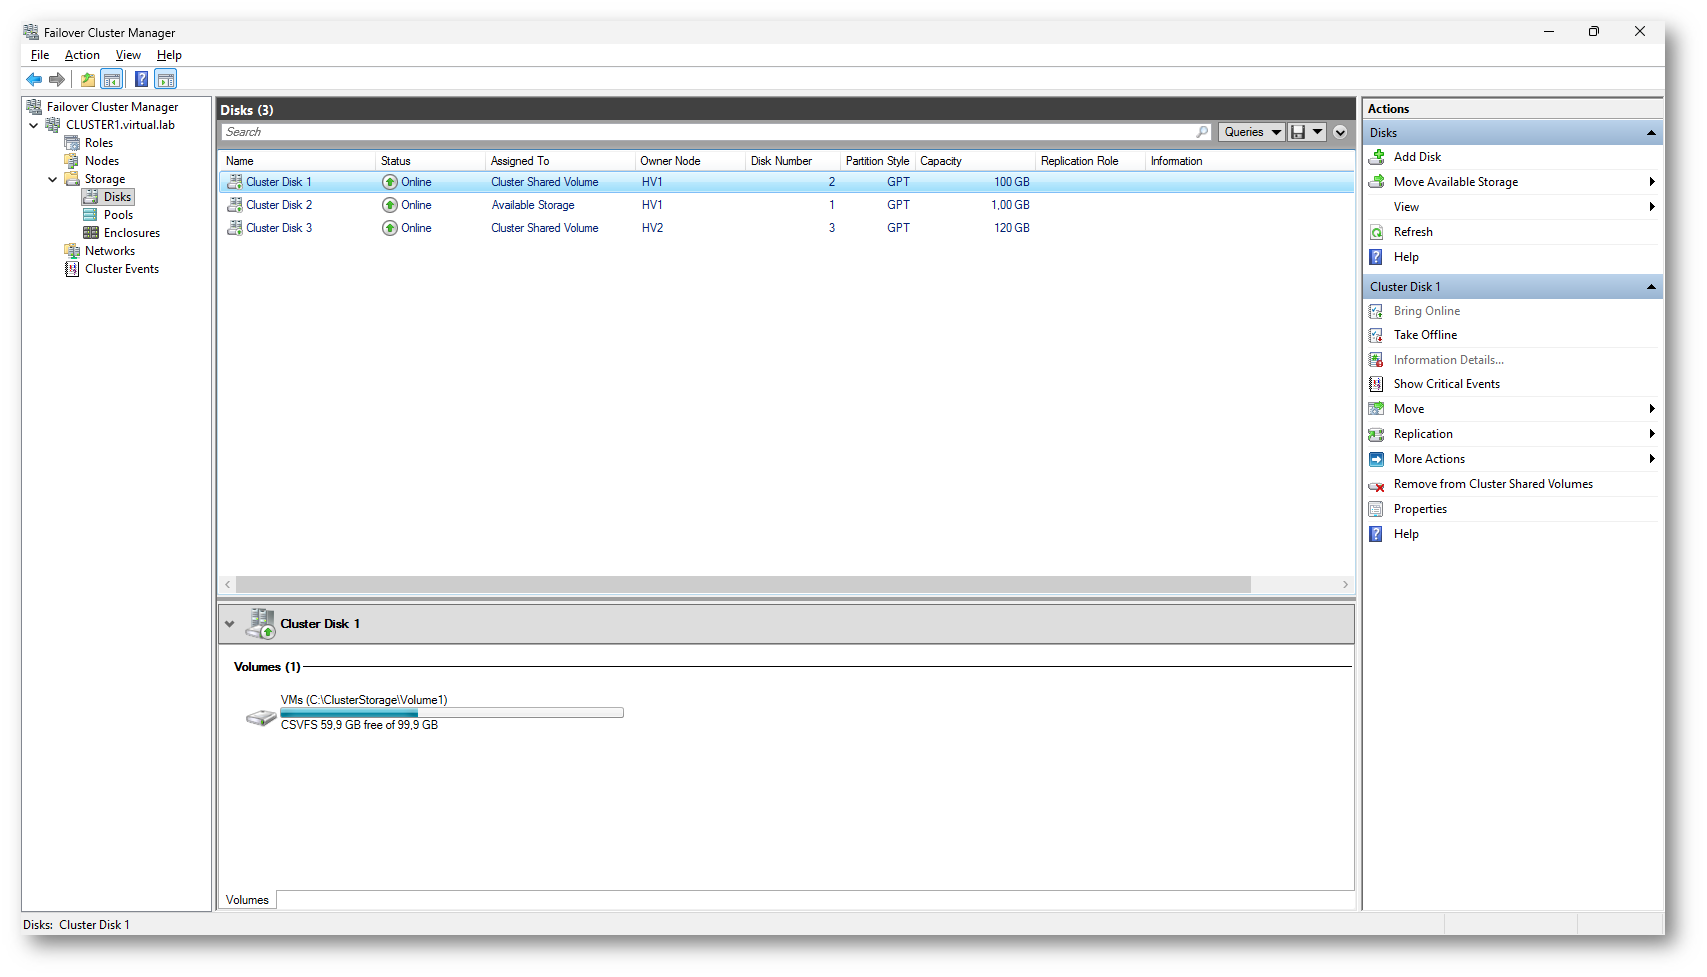Collapse the Cluster Disk 1 details pane
Viewport: 1707px width, 977px height.
point(230,624)
